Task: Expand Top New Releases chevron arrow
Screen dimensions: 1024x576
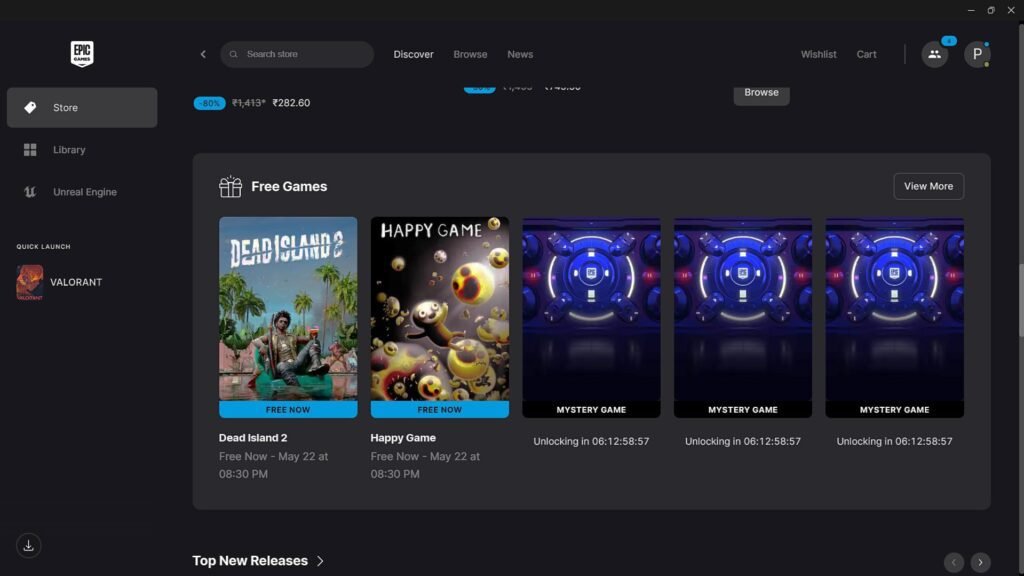Action: [320, 561]
